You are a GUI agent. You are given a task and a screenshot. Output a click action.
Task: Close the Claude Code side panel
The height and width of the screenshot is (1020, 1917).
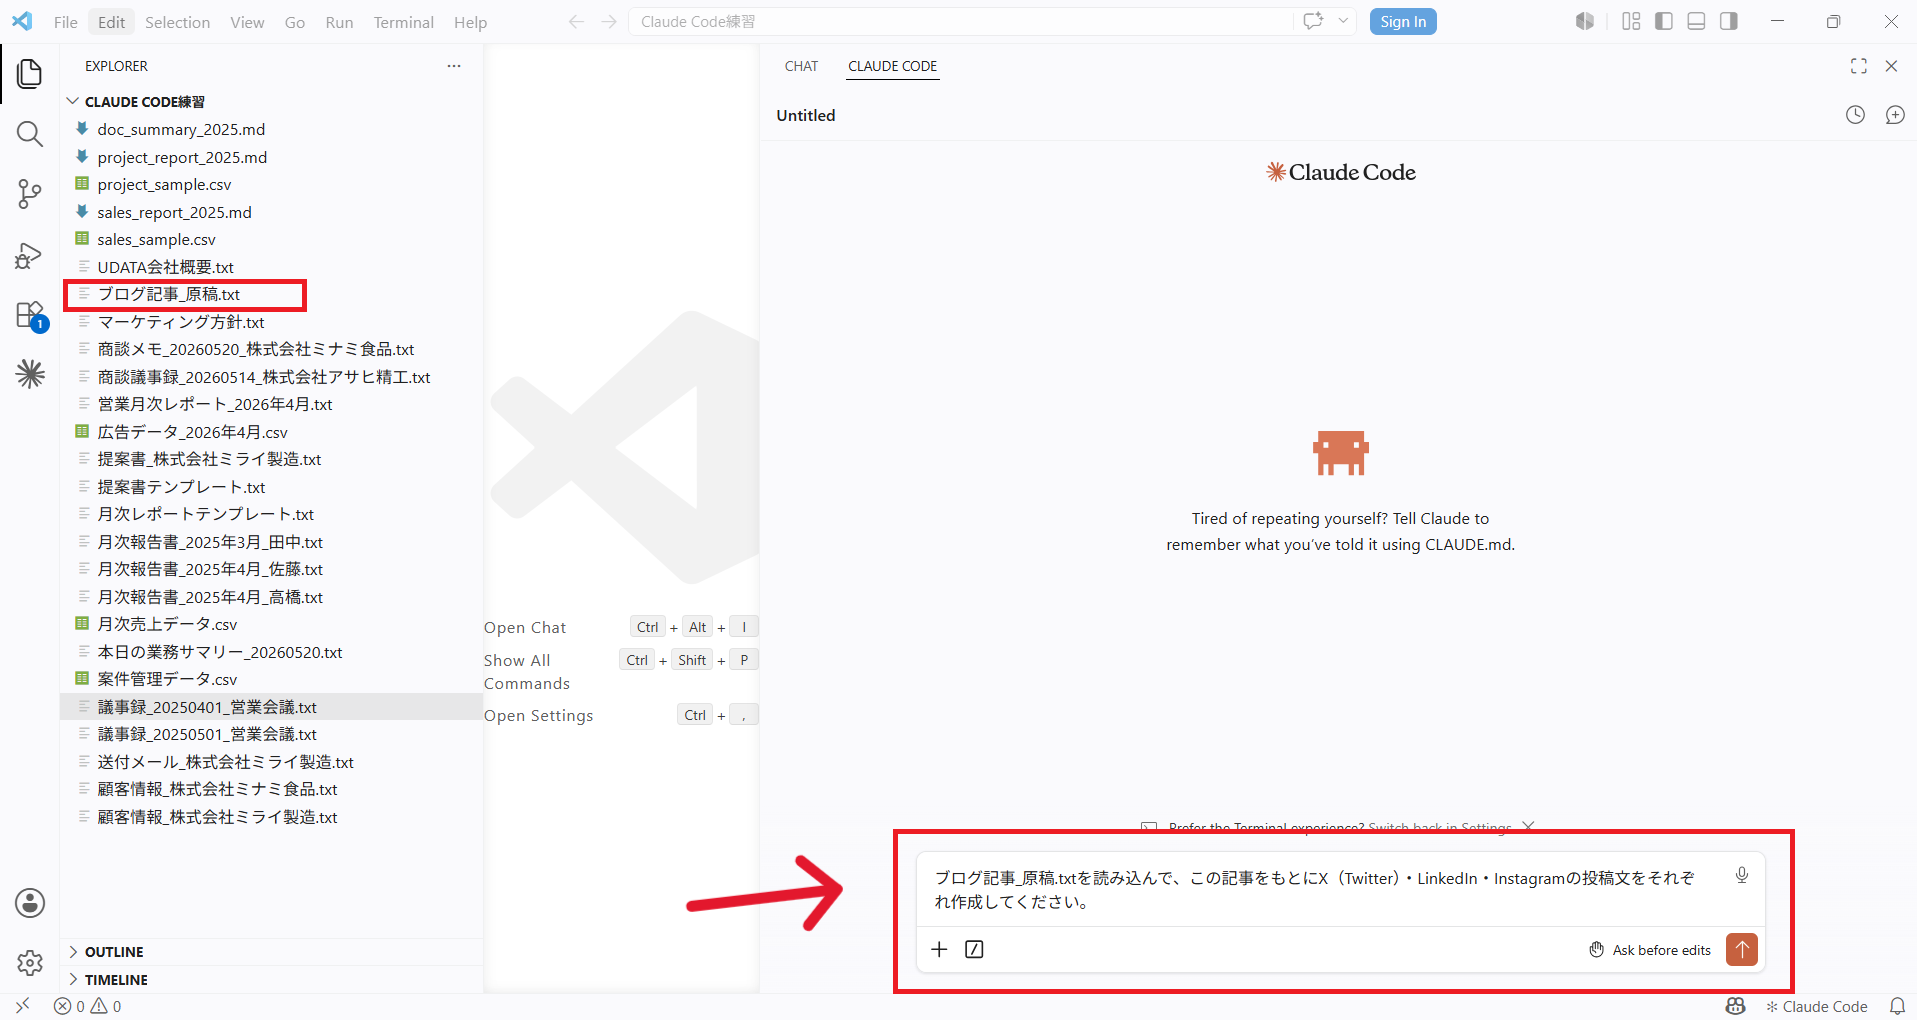(1891, 66)
